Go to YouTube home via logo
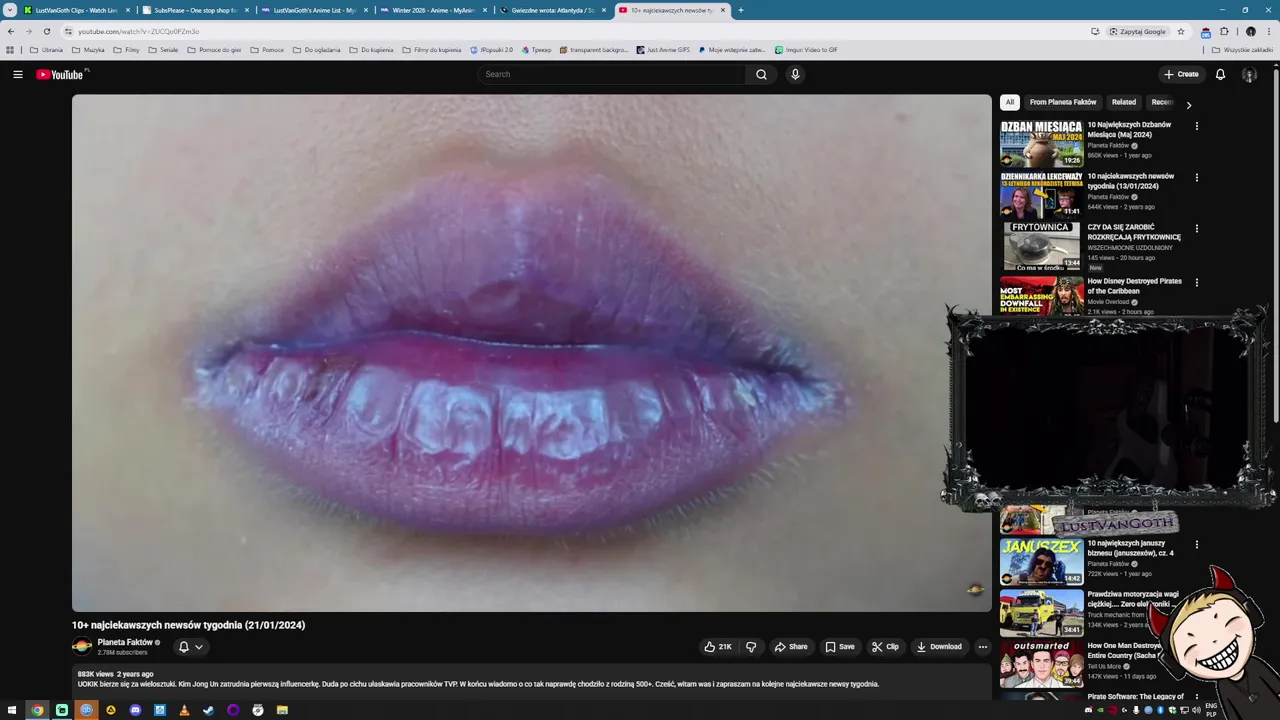Screen dimensions: 1280x720 pyautogui.click(x=62, y=74)
